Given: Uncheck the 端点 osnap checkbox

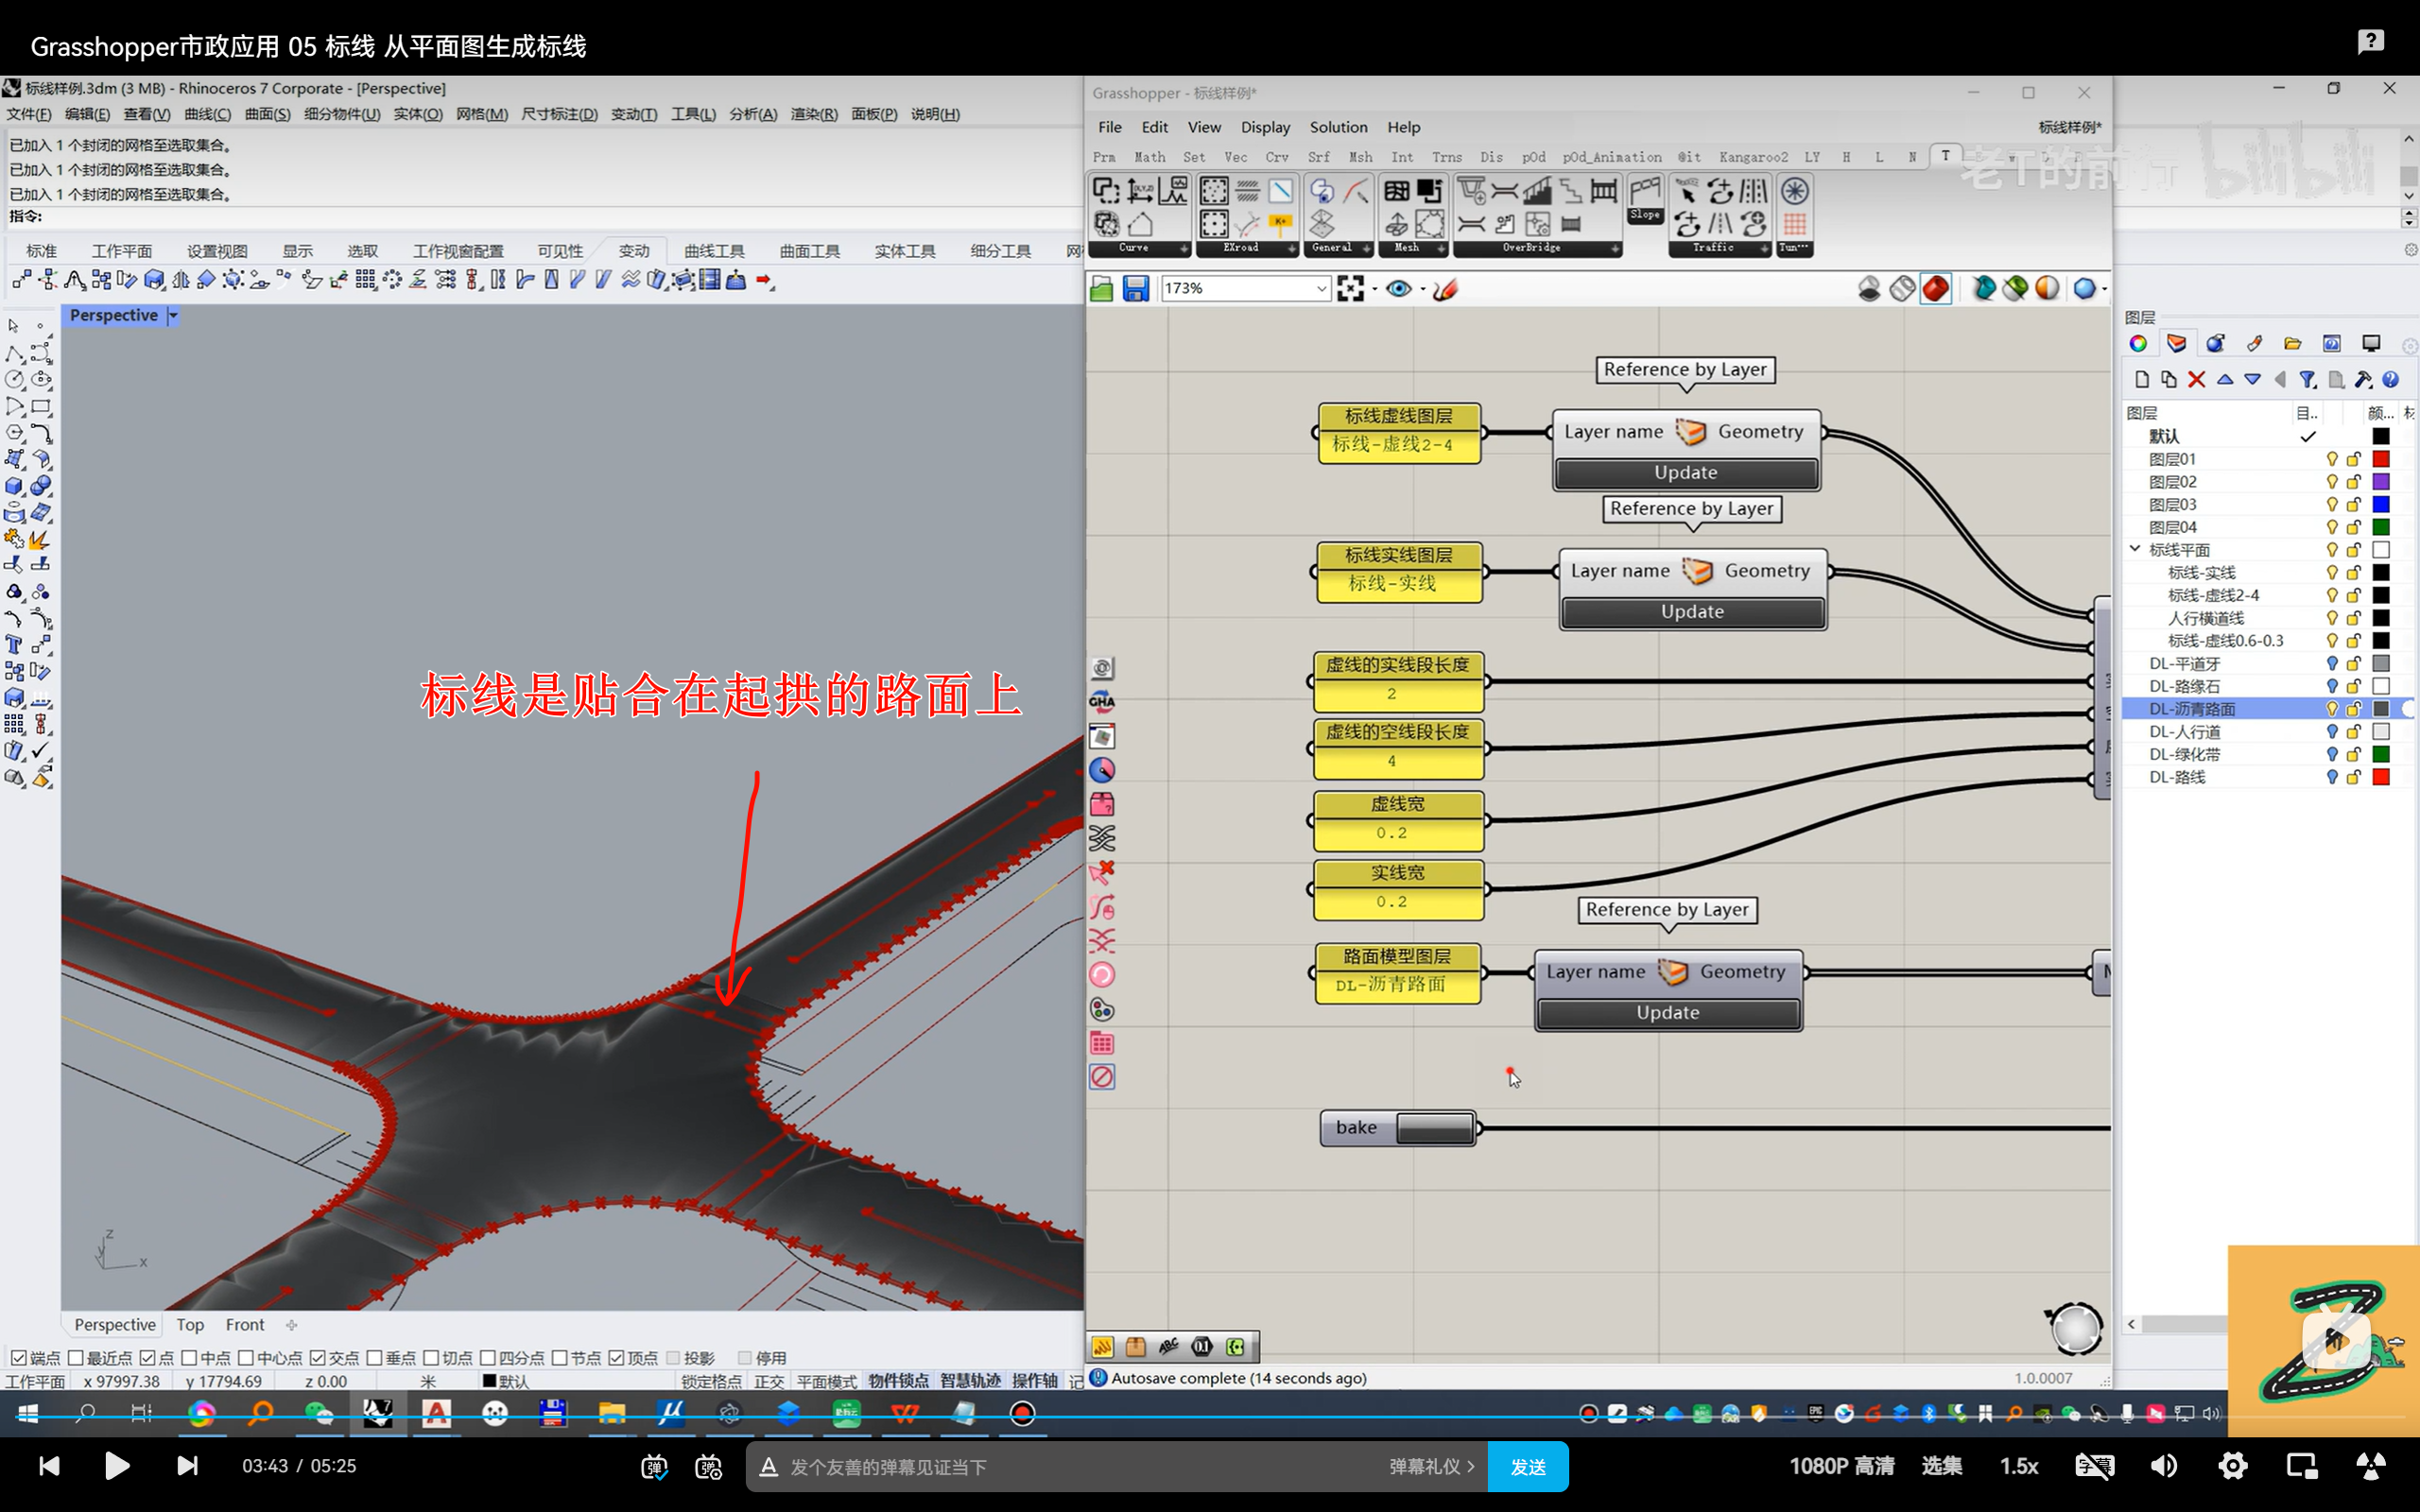Looking at the screenshot, I should point(18,1357).
